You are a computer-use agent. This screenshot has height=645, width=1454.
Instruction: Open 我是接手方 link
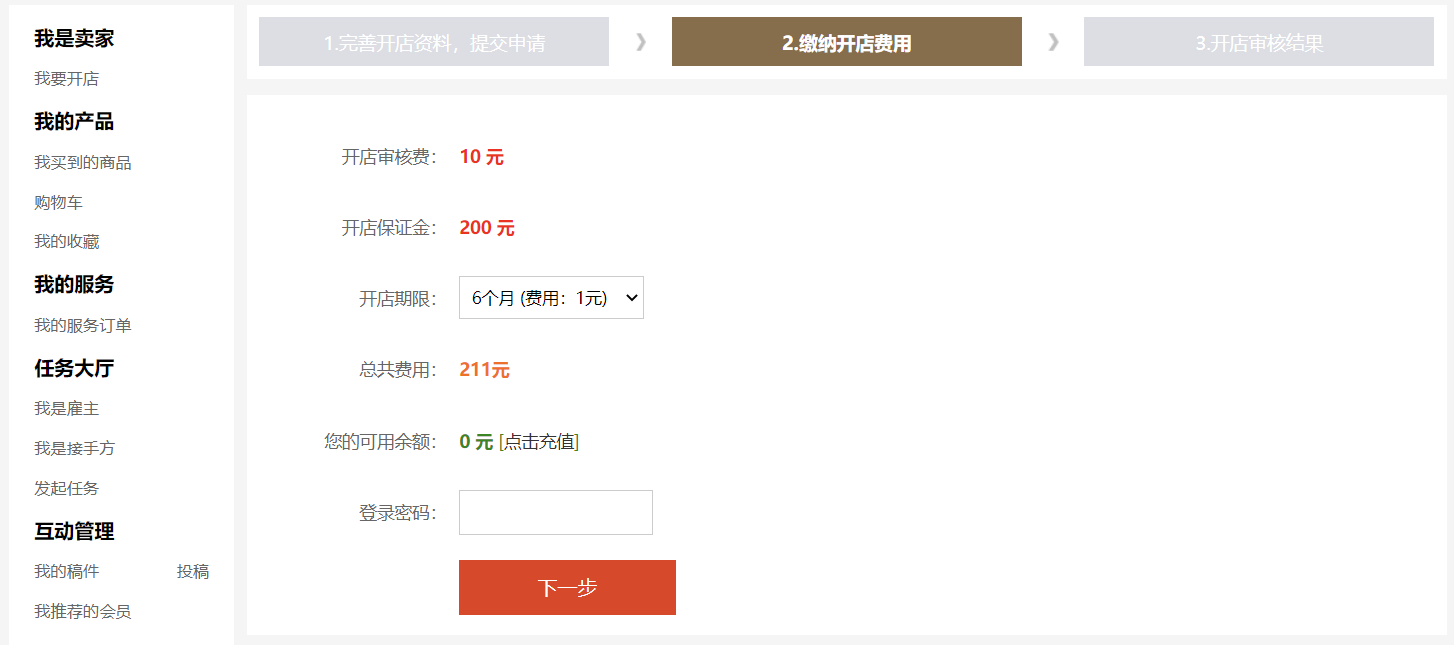(74, 448)
